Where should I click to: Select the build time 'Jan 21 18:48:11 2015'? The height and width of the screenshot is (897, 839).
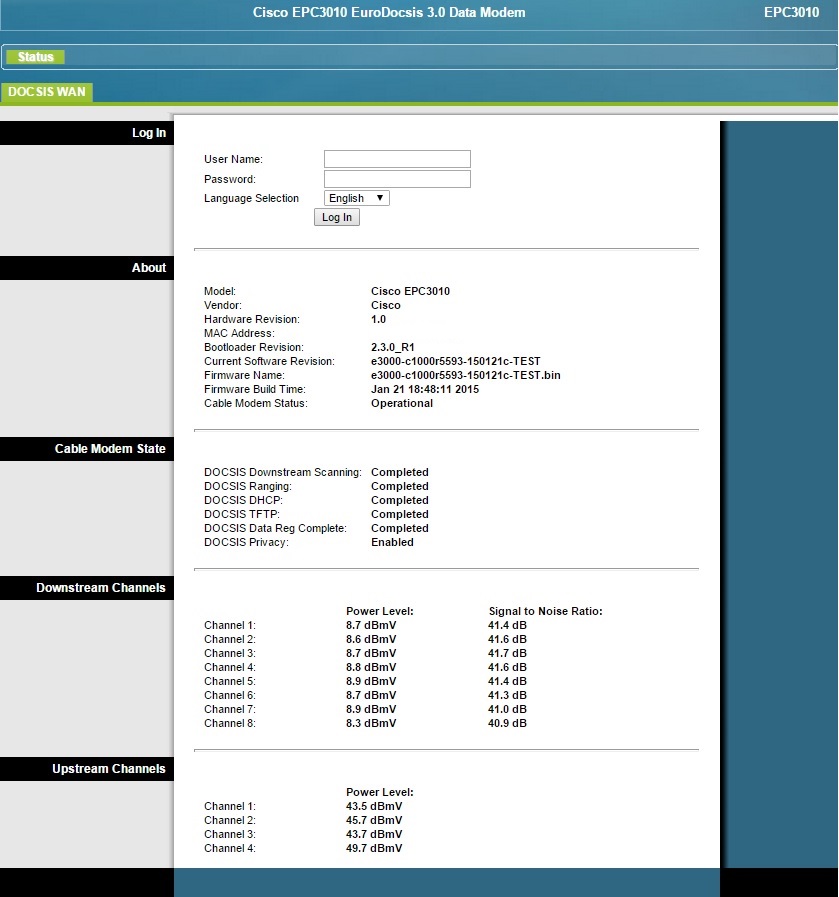[x=425, y=390]
